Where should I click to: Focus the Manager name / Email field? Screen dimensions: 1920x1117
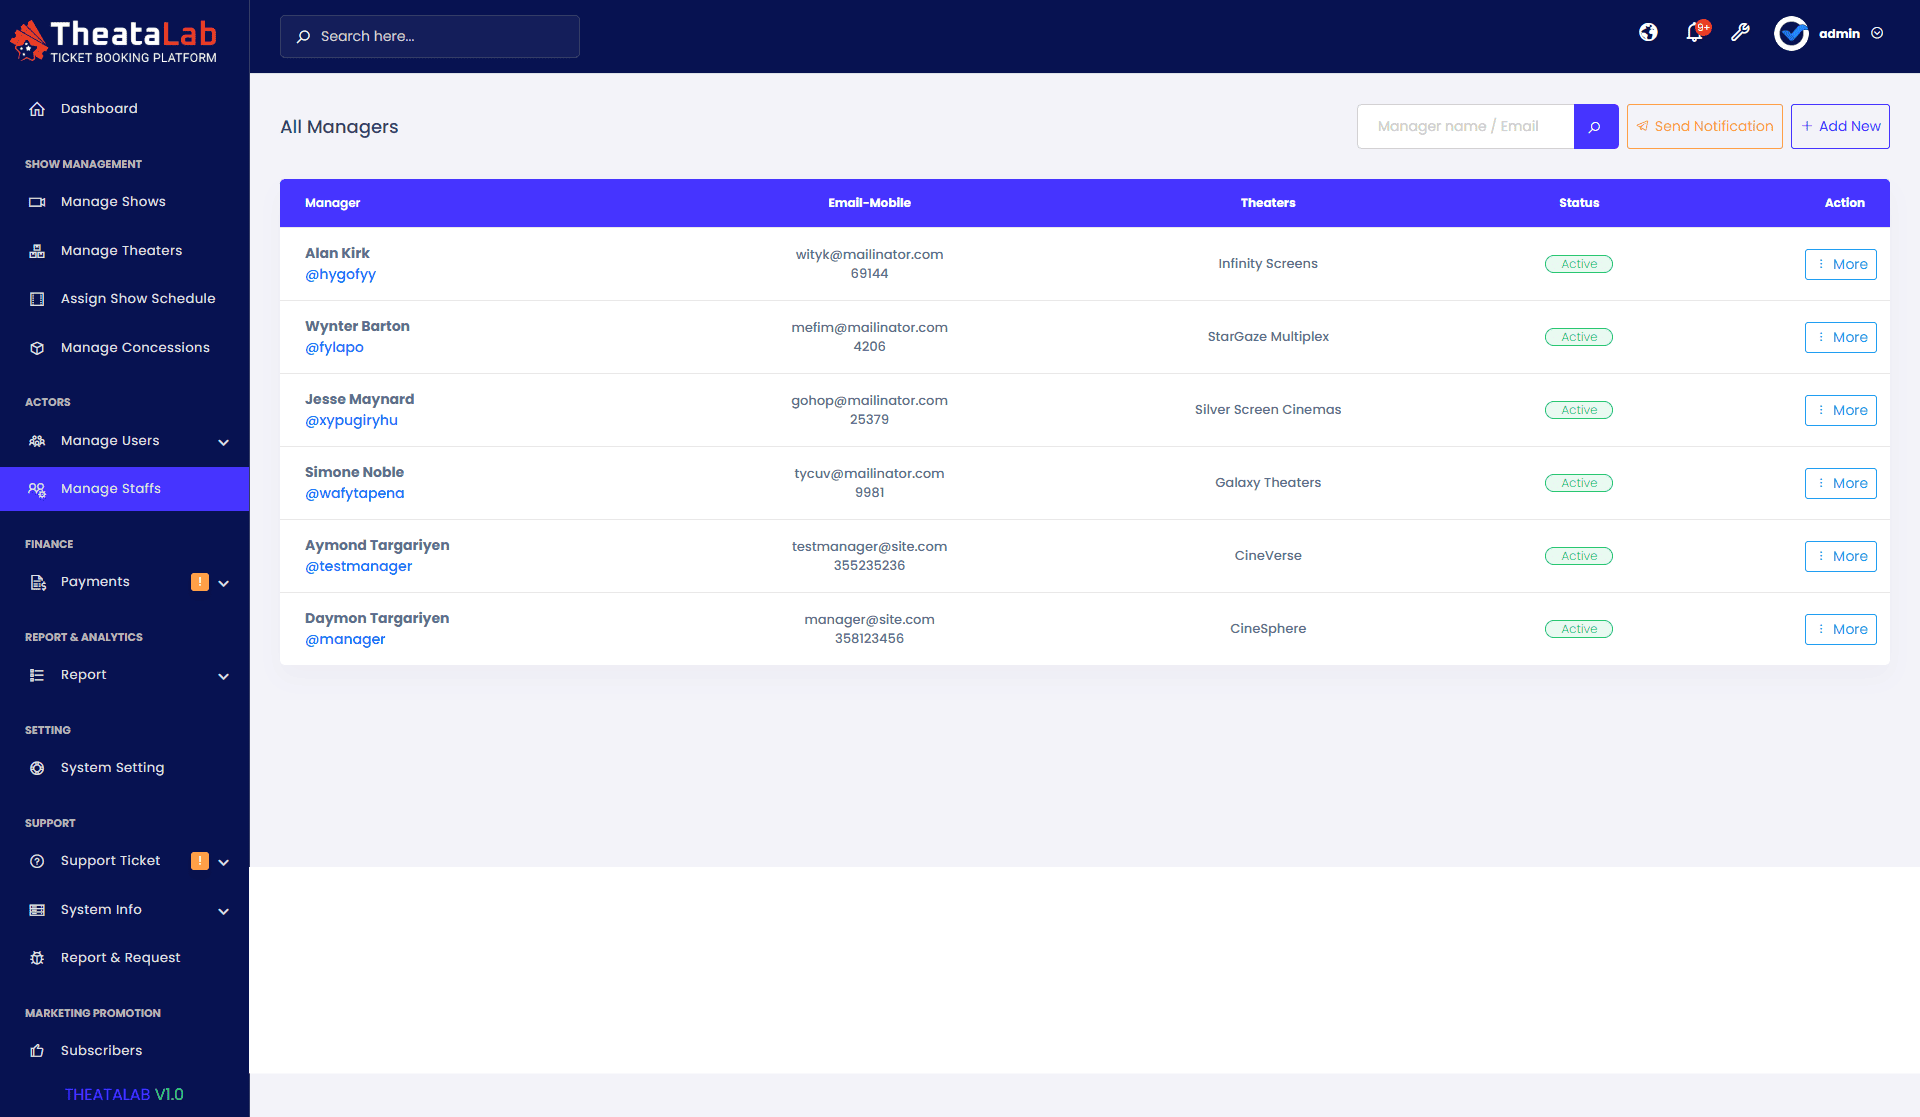pos(1465,127)
